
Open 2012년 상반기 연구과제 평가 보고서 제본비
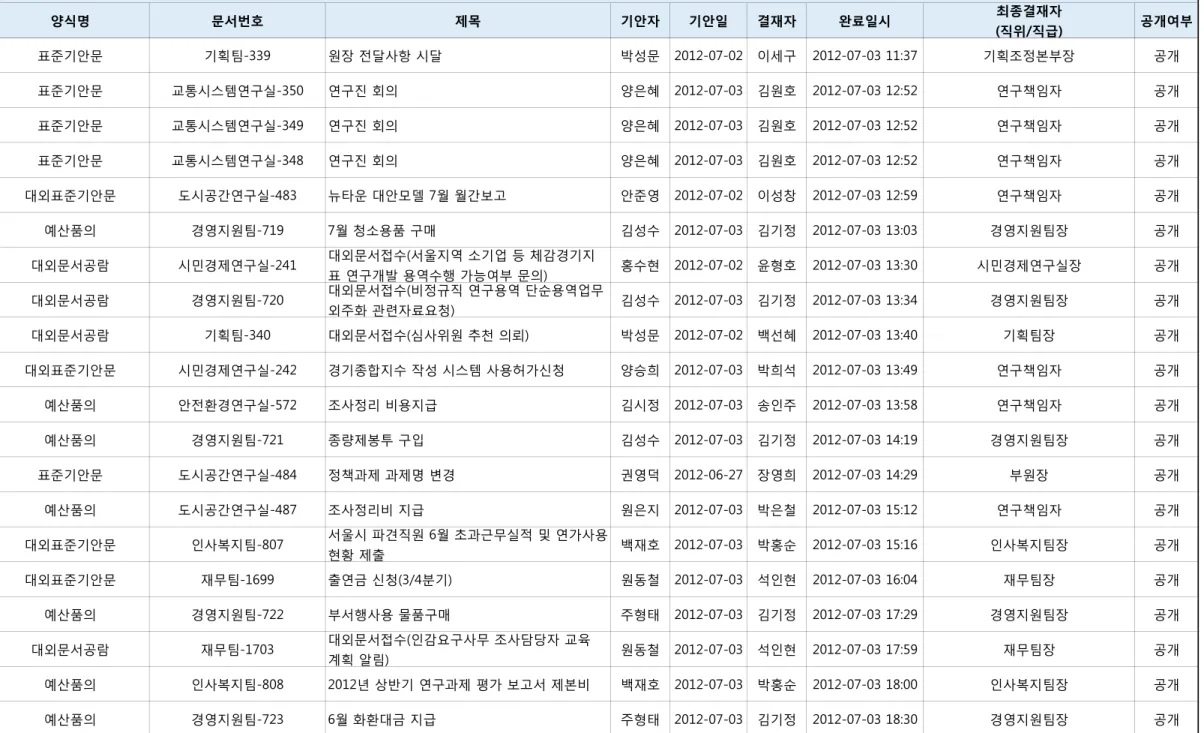tap(460, 686)
